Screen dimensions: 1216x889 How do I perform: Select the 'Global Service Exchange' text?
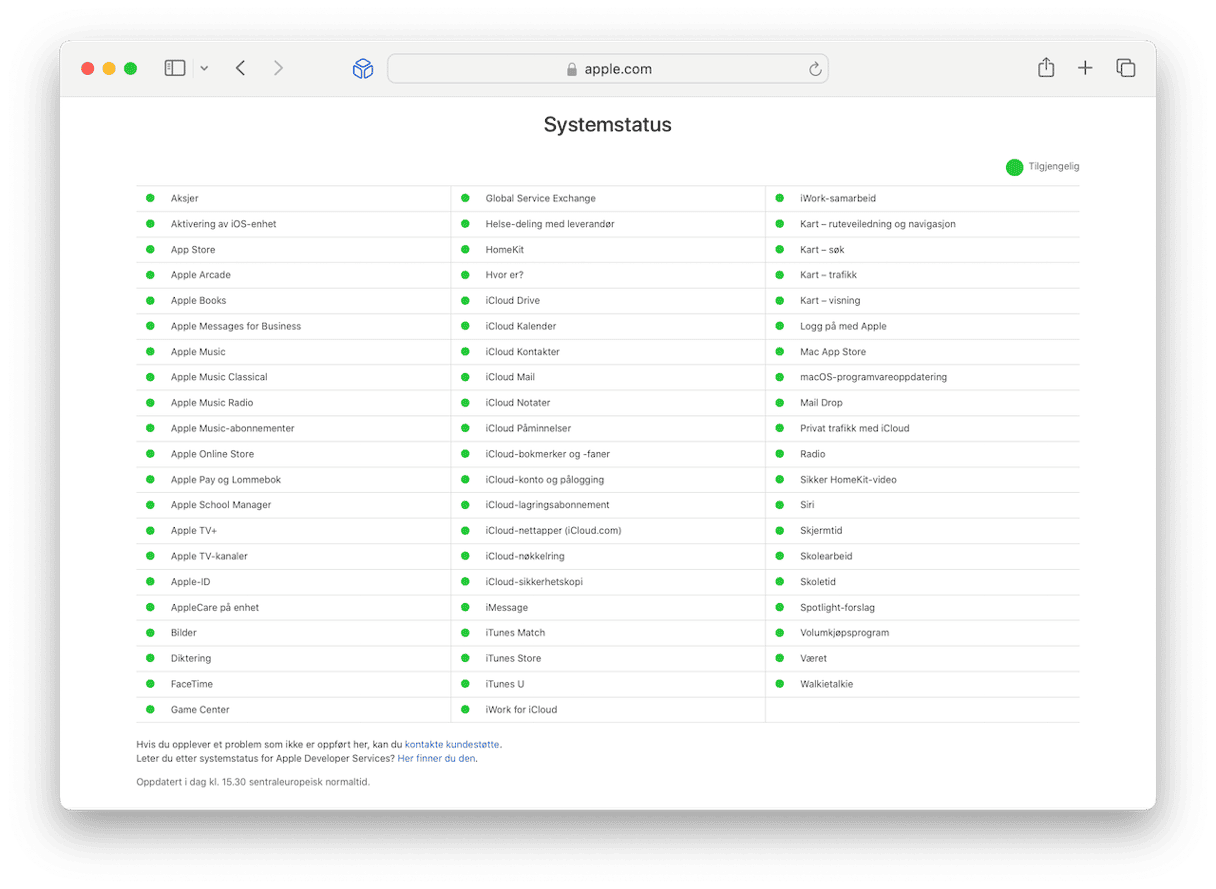pos(541,198)
